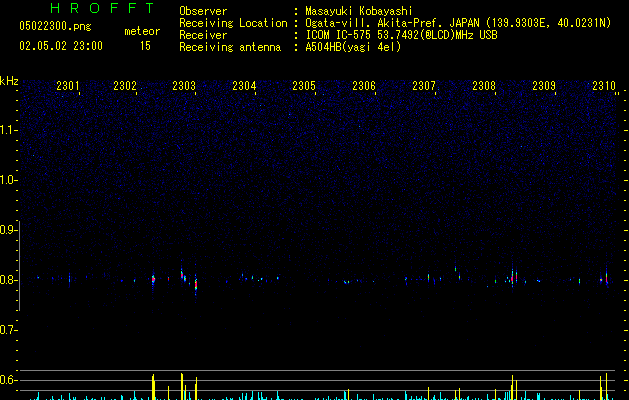629x400 pixels.
Task: Click the Receiving Location label
Action: [233, 23]
